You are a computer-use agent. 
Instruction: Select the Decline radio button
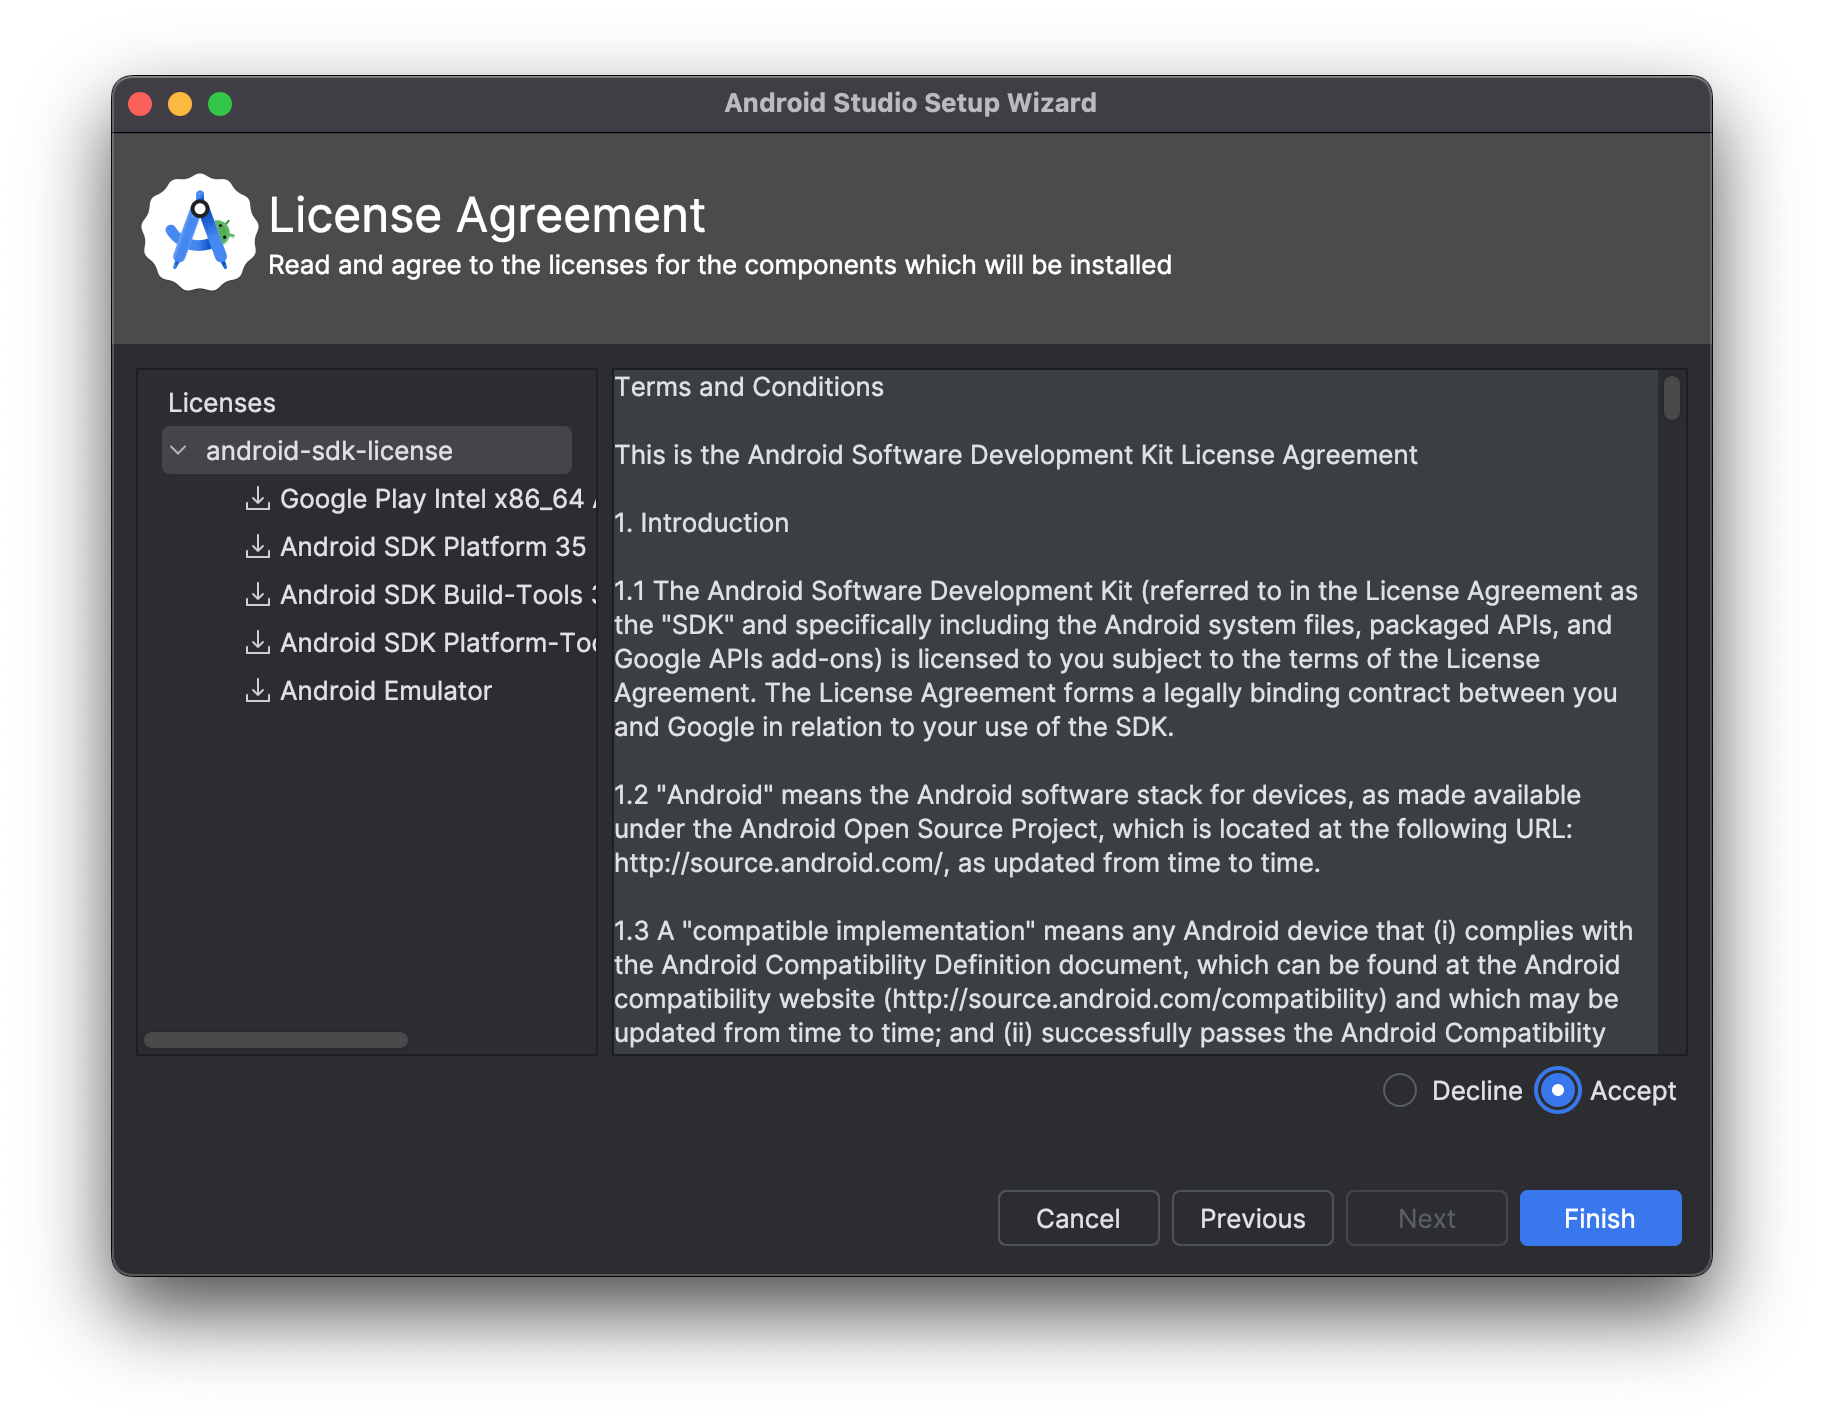(1400, 1090)
